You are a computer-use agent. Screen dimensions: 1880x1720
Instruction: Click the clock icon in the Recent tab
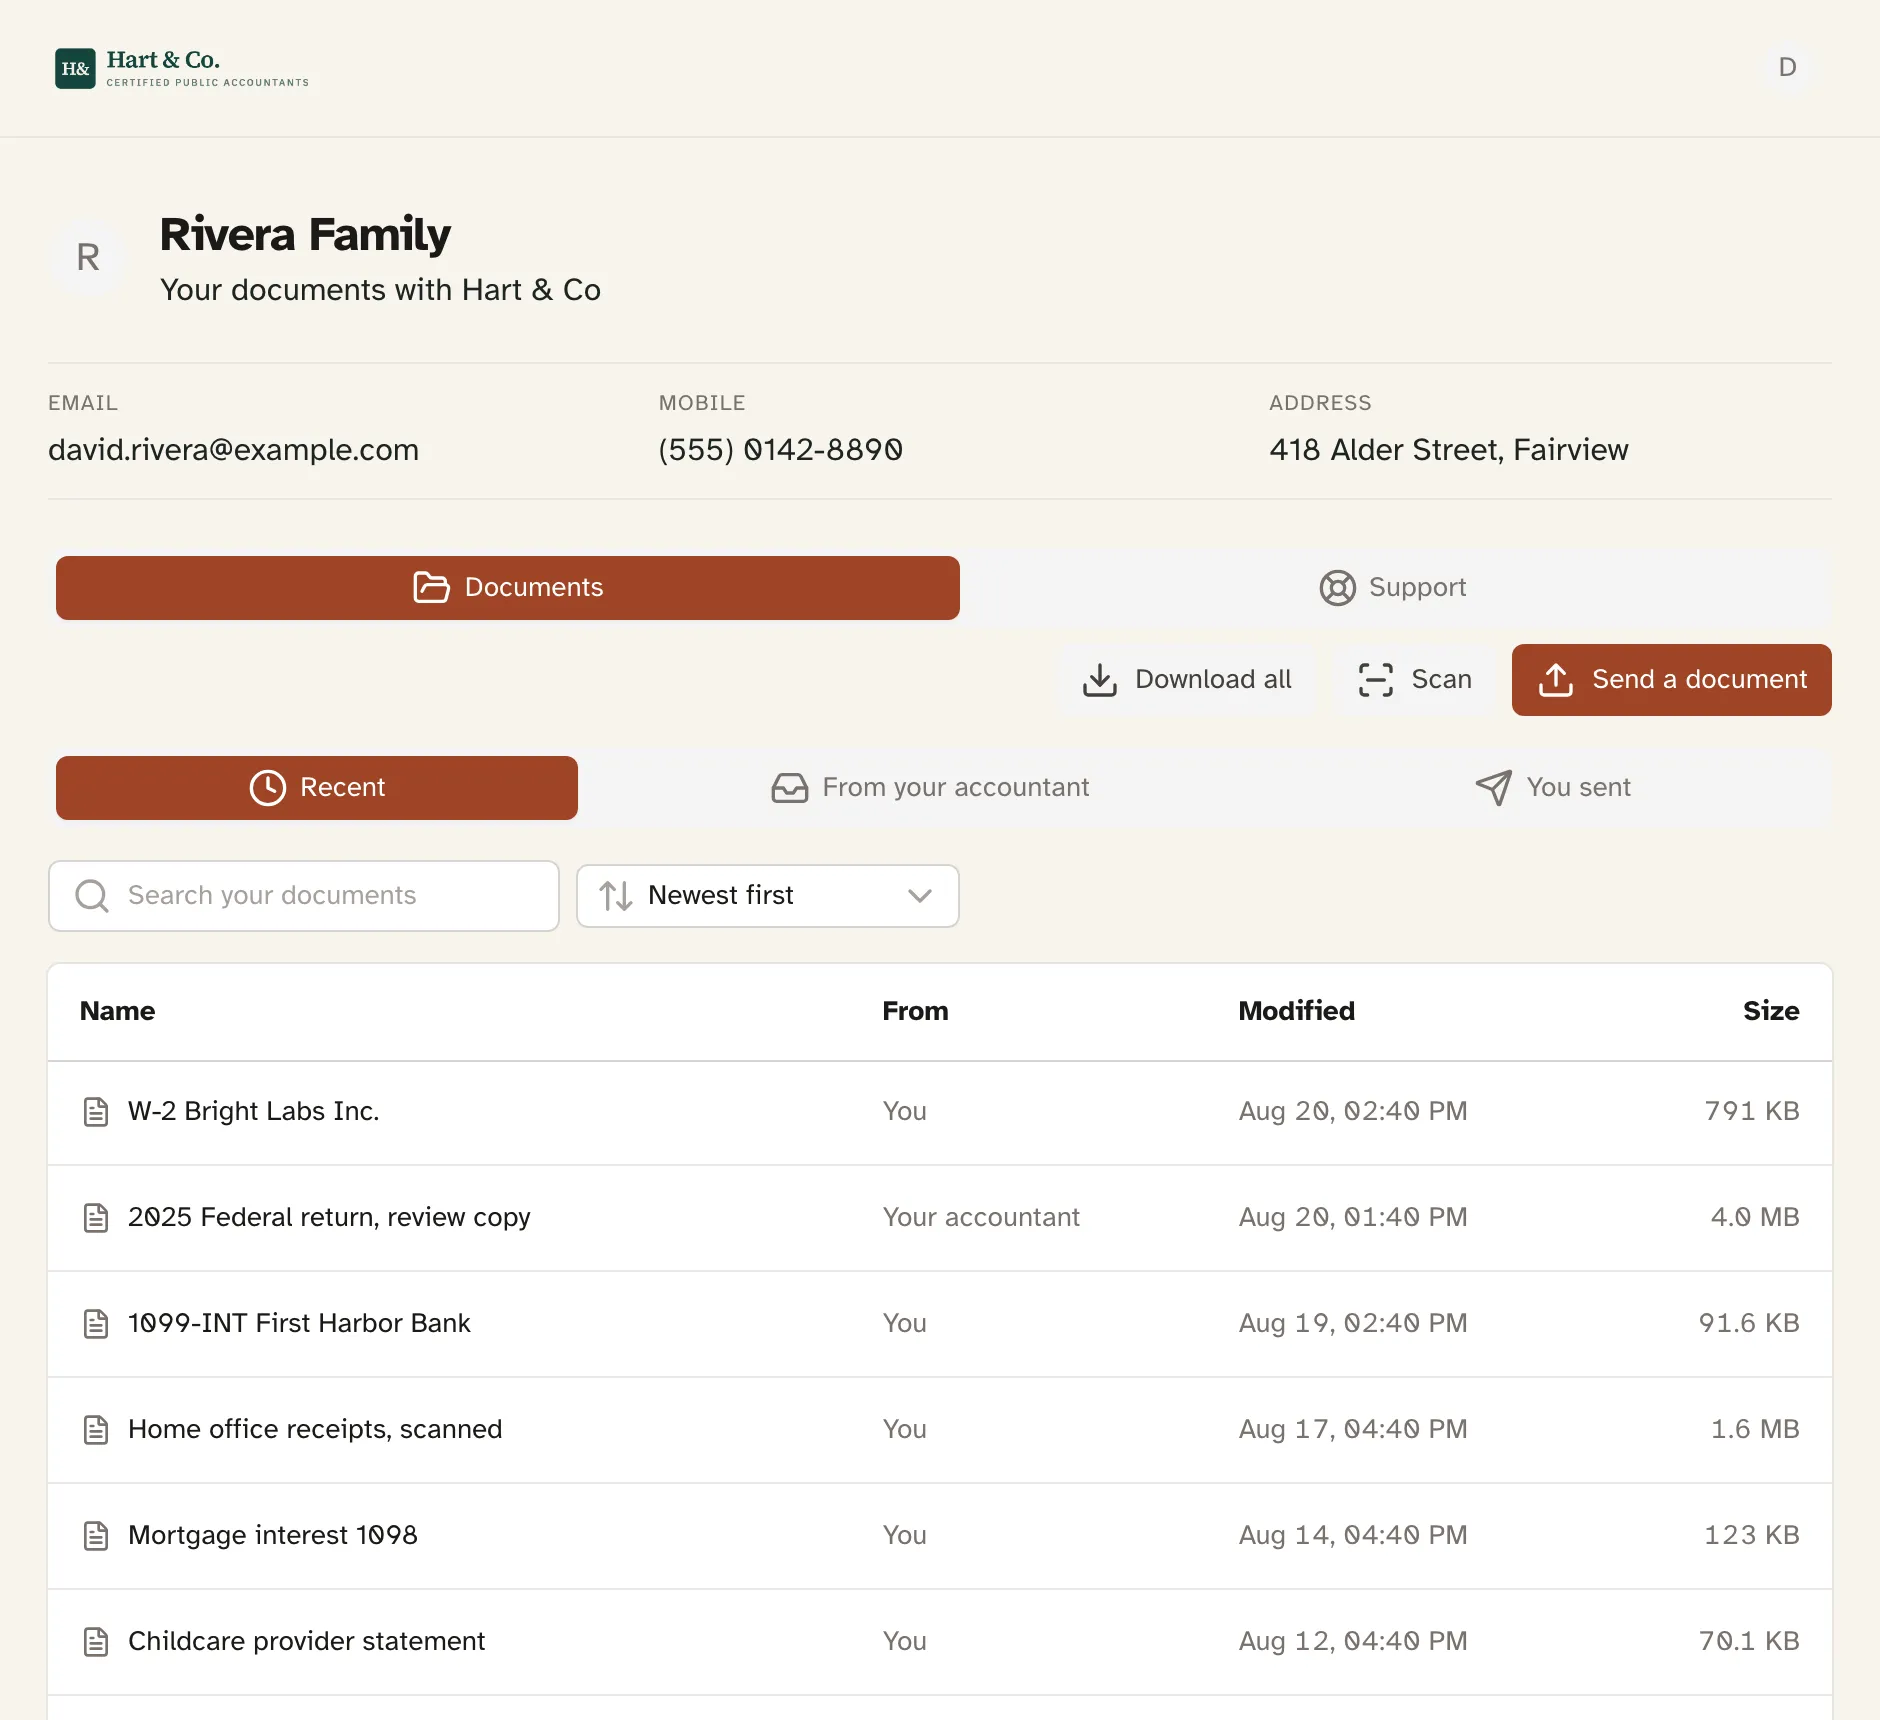tap(267, 788)
